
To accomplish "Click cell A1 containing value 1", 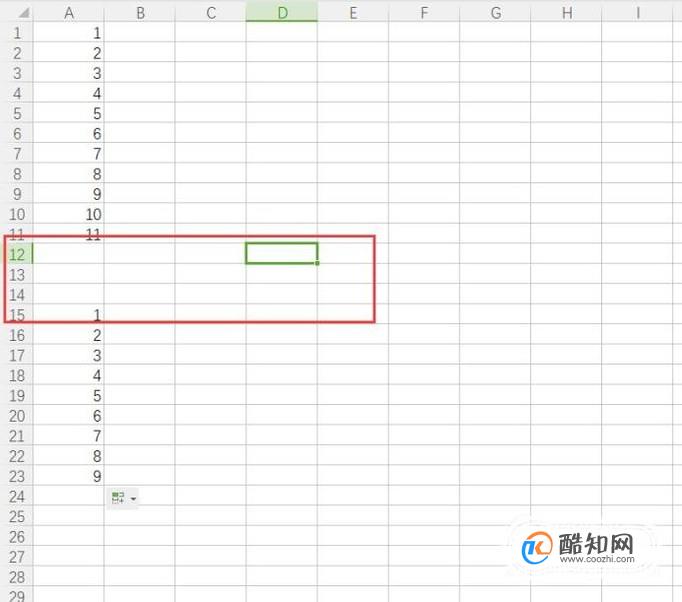I will [x=69, y=33].
